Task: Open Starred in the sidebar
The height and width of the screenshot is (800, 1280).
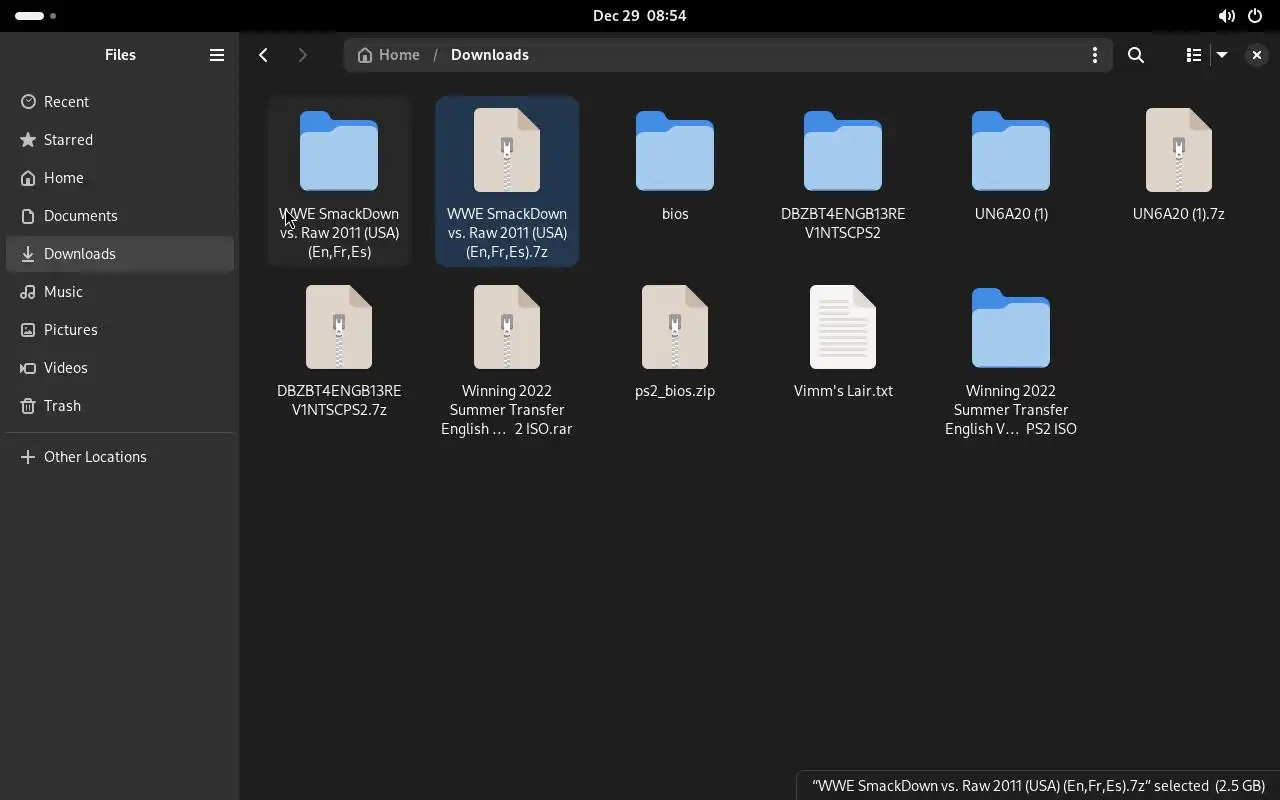Action: pyautogui.click(x=120, y=140)
